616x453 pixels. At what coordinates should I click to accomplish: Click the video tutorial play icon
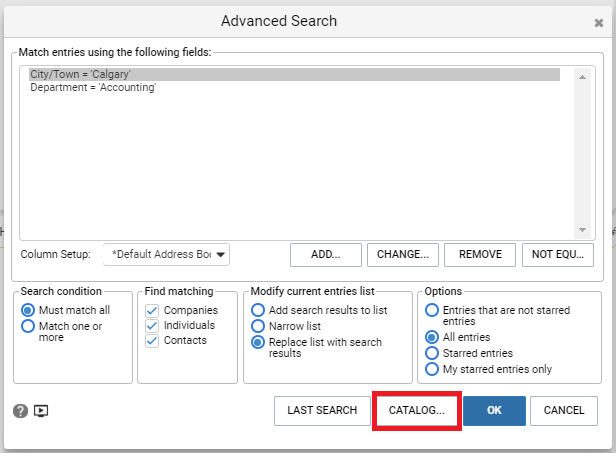[41, 411]
